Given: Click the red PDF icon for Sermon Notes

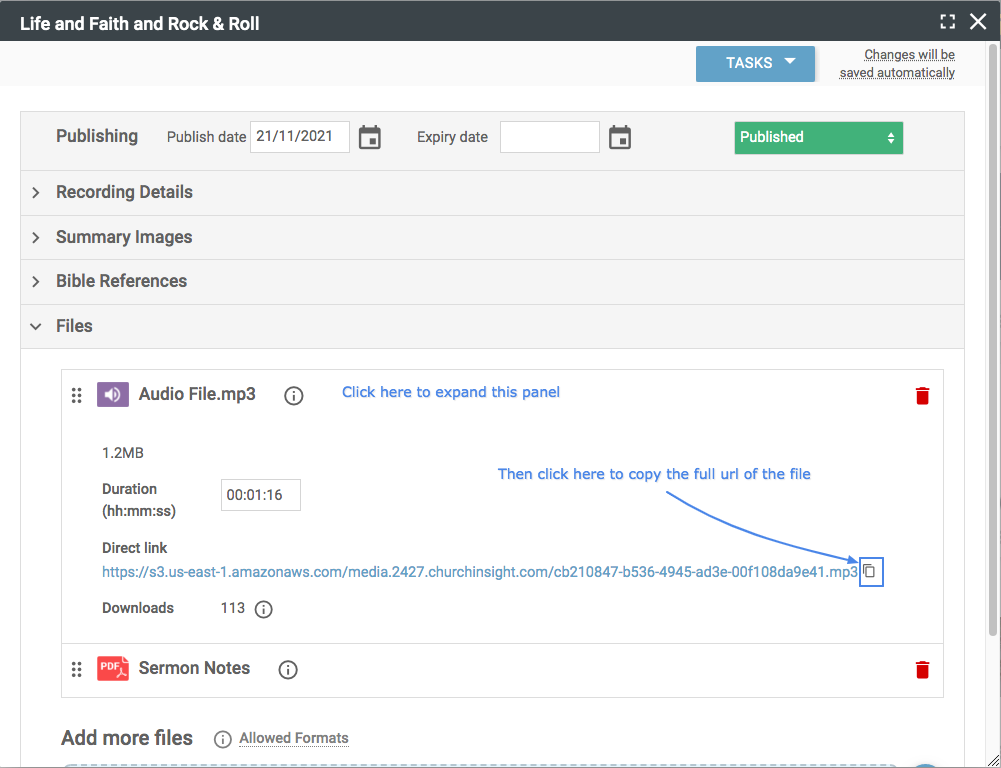Looking at the screenshot, I should tap(113, 669).
